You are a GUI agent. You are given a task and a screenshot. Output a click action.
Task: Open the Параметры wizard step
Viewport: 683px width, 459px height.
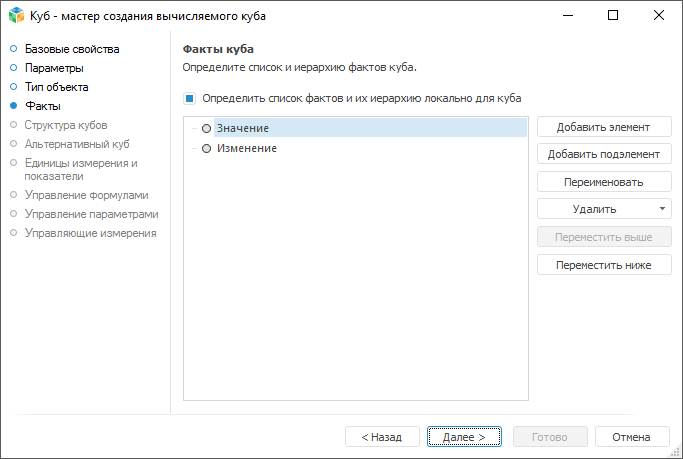point(54,68)
